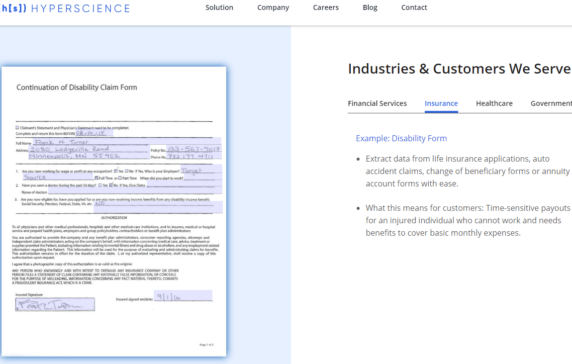This screenshot has width=572, height=364.
Task: Click the highlighted Policy No. field
Action: [193, 149]
